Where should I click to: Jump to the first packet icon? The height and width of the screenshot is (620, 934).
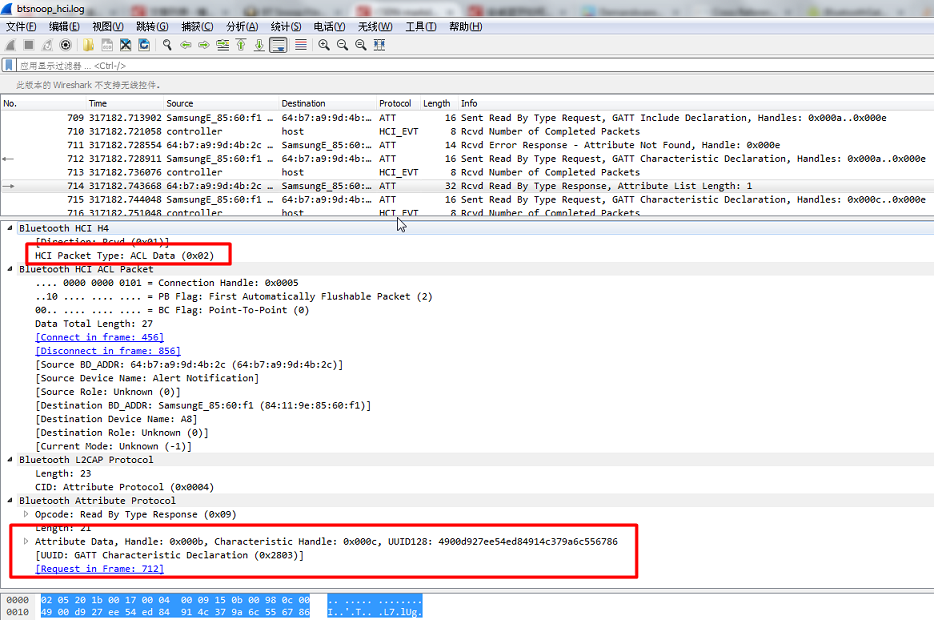[241, 45]
